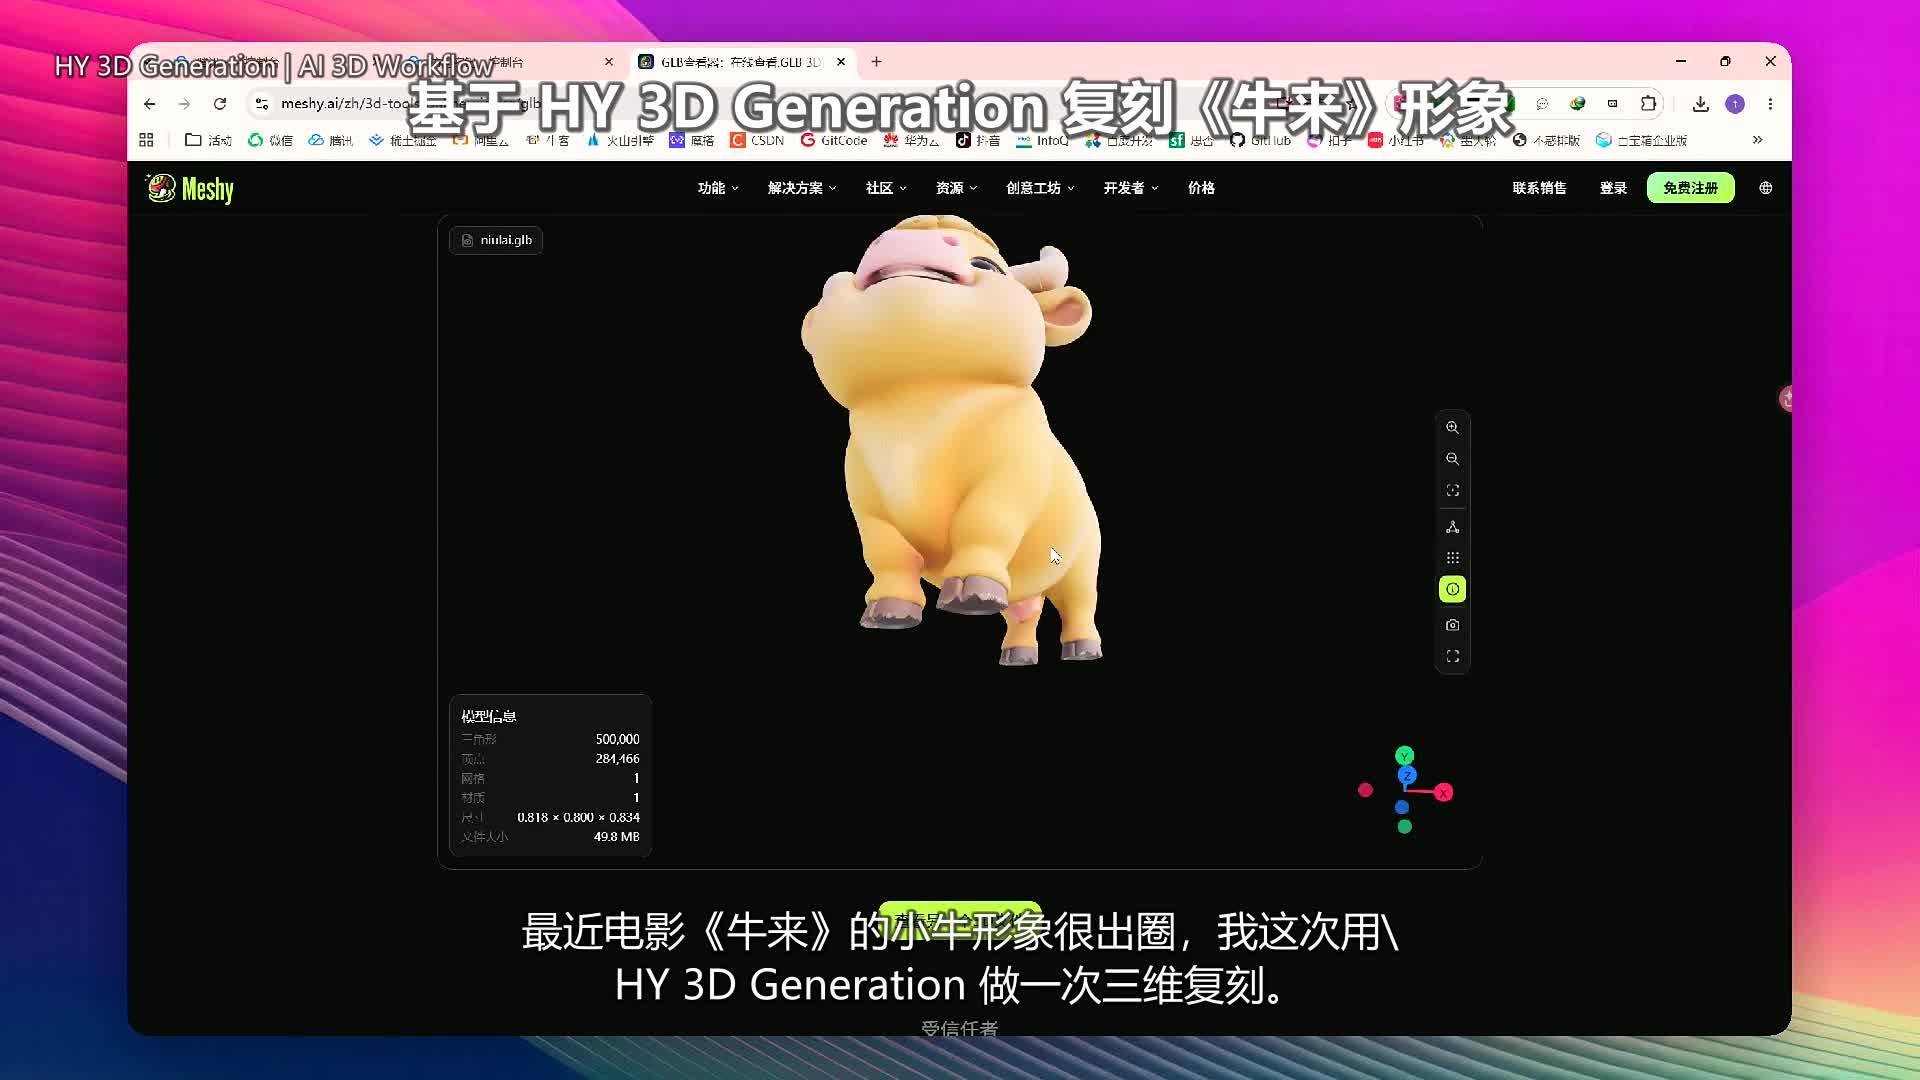The image size is (1920, 1080).
Task: Expand the 资源 menu
Action: coord(956,188)
